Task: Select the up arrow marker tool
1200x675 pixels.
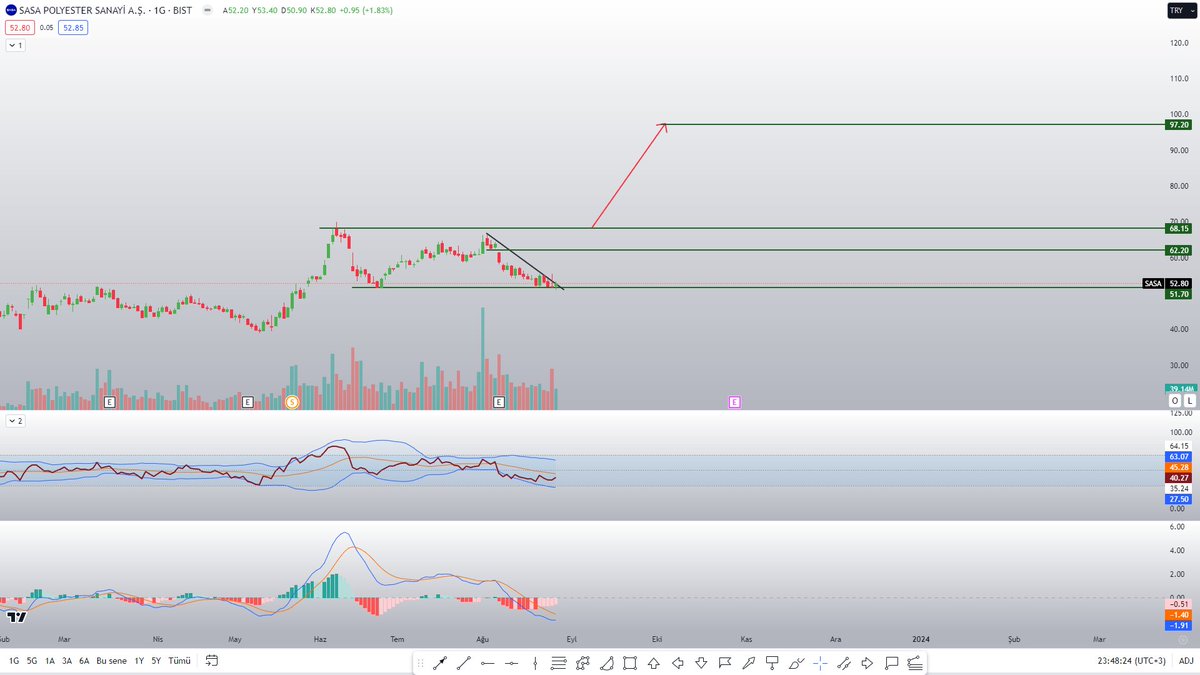Action: pos(654,662)
